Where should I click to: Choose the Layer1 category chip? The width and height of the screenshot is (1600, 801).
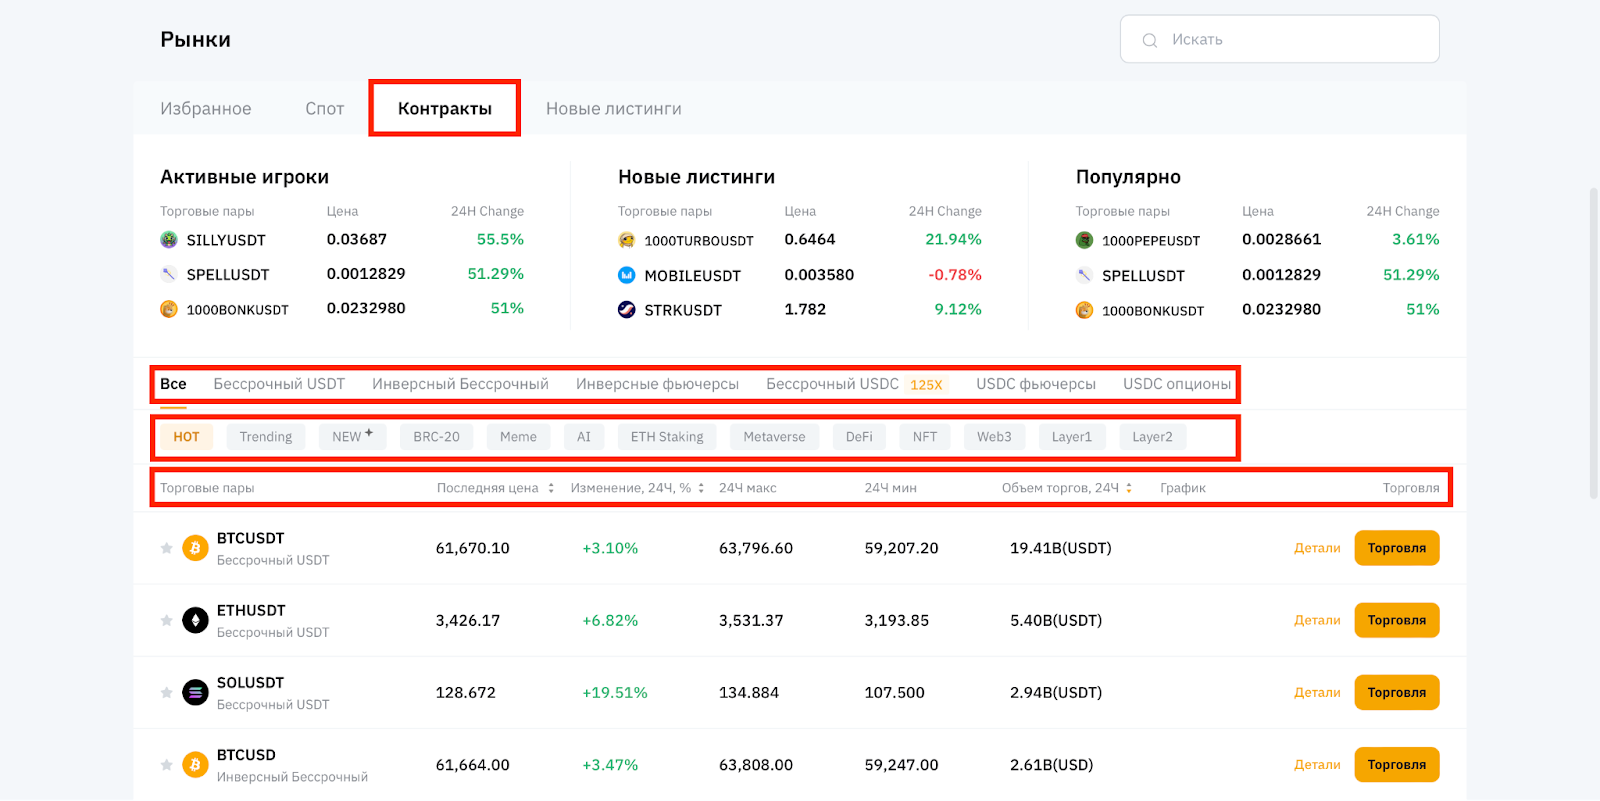[x=1072, y=437]
